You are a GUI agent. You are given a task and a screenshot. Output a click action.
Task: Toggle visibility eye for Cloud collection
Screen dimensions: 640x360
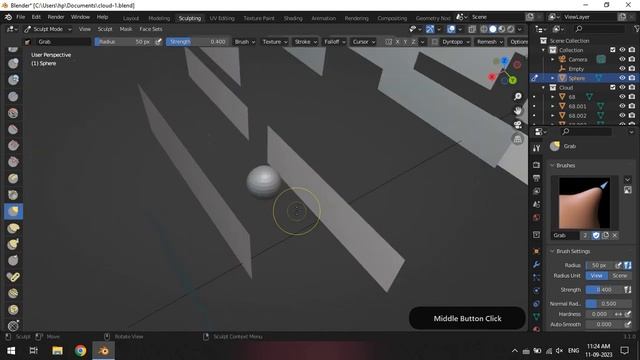pyautogui.click(x=622, y=87)
